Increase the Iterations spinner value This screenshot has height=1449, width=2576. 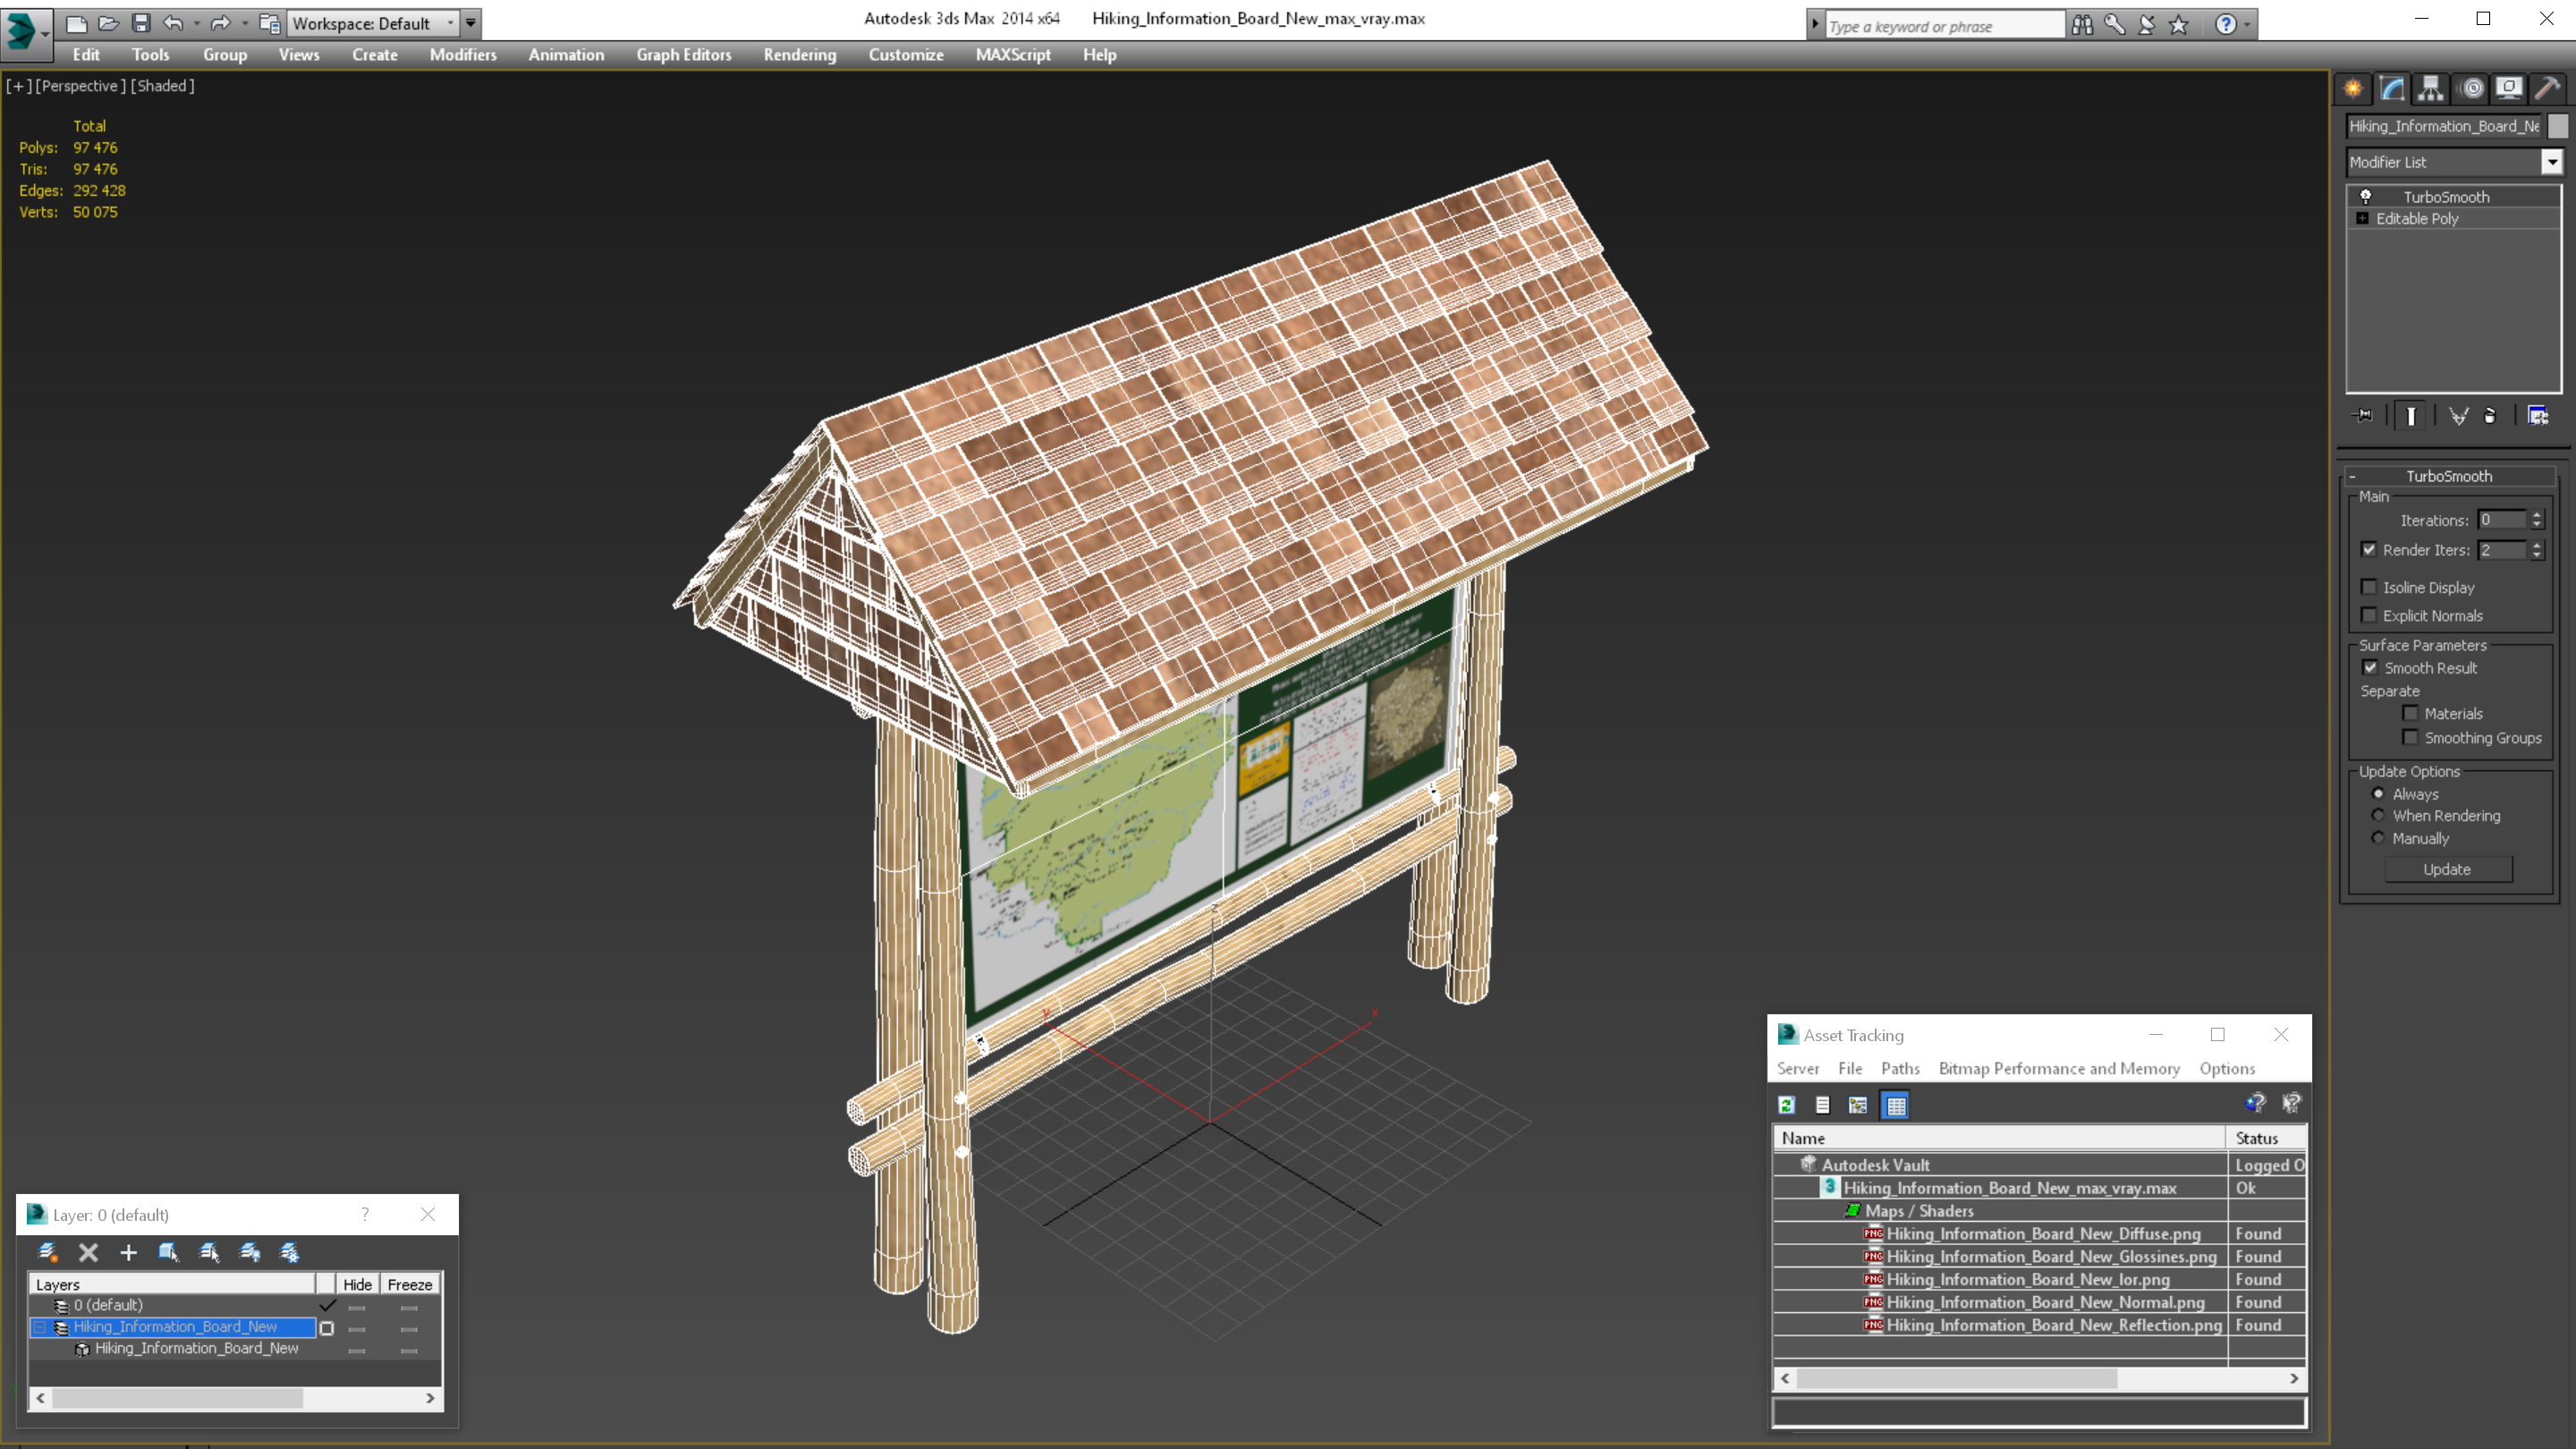point(2536,515)
